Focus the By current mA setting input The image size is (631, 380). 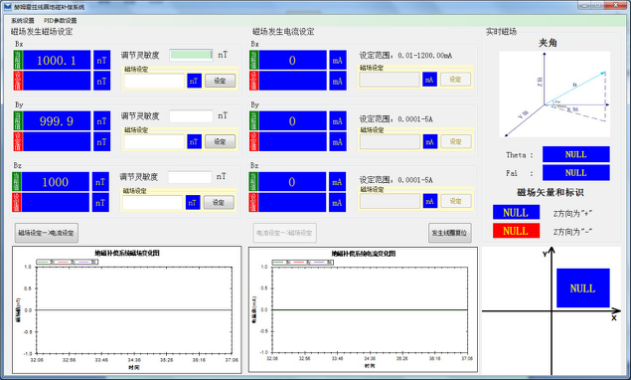click(390, 142)
